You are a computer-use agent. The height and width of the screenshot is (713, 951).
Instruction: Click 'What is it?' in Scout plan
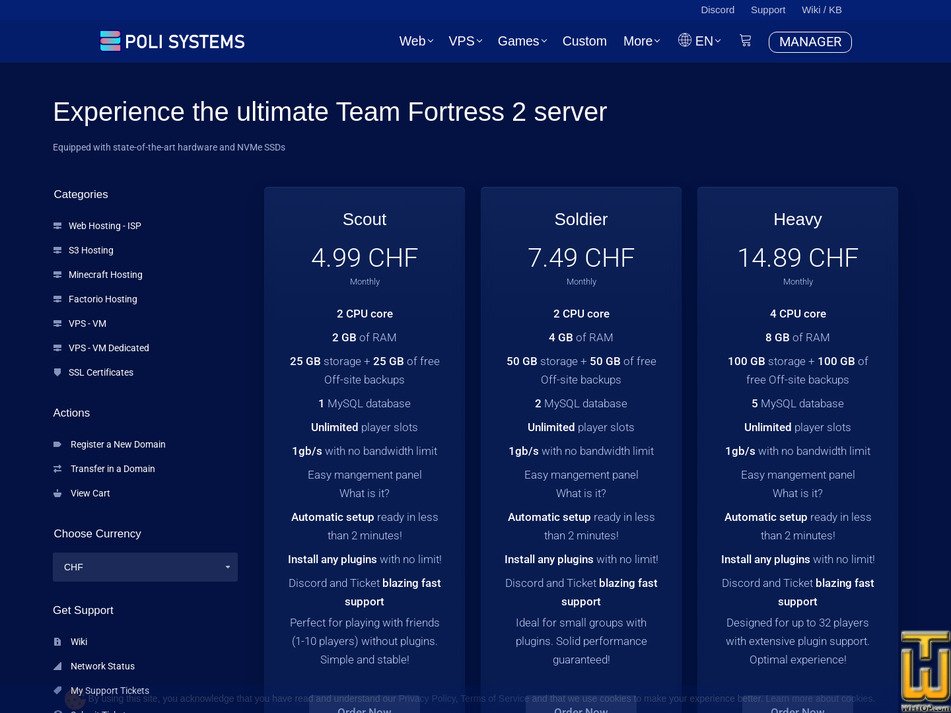point(365,494)
